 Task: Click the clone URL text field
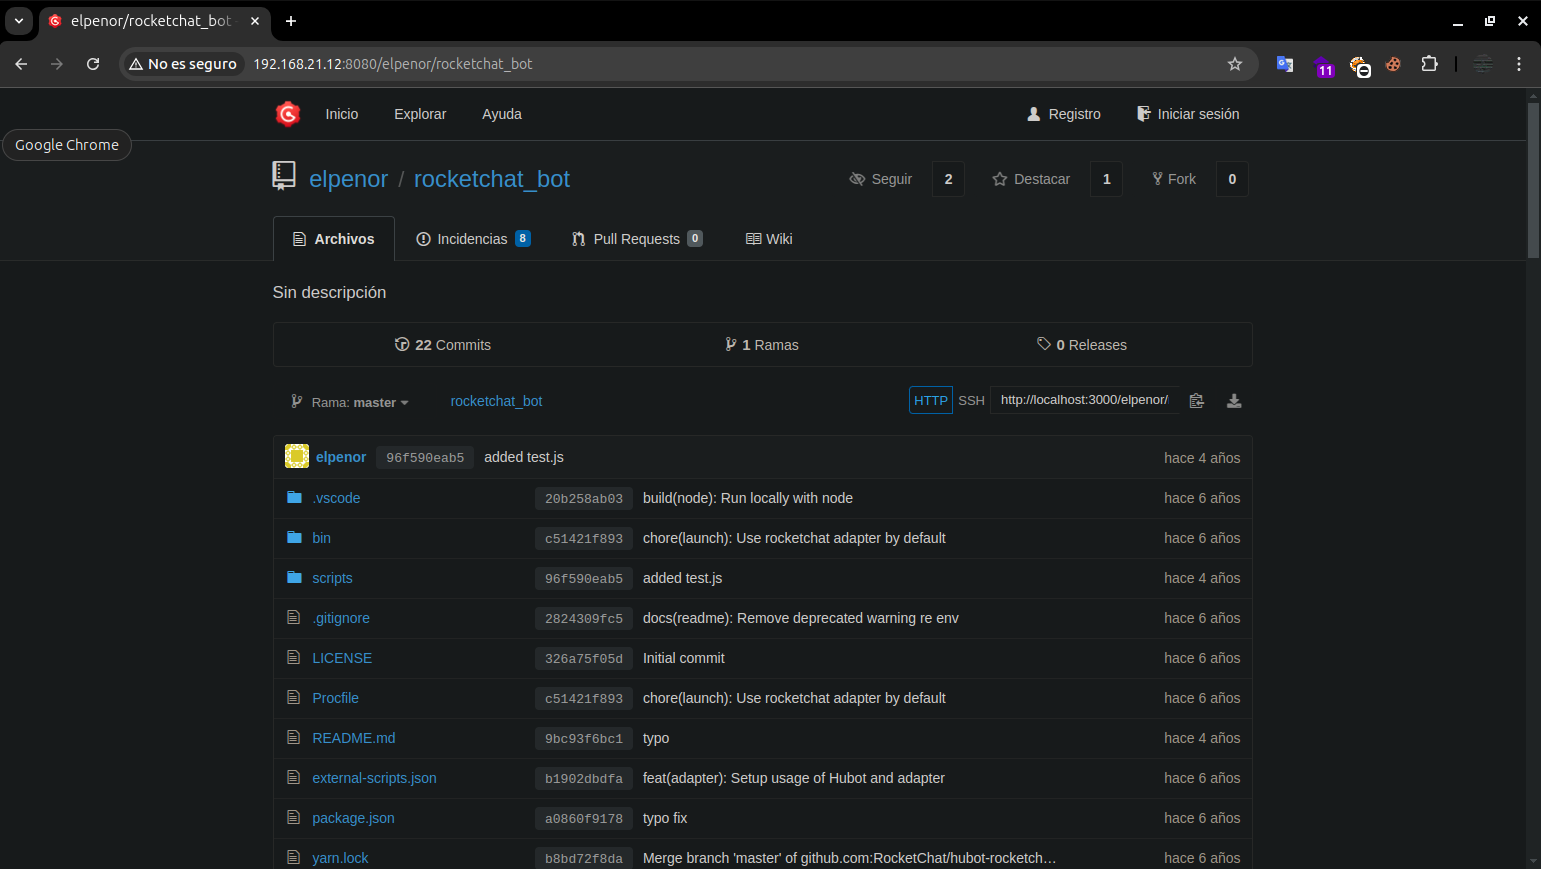tap(1084, 400)
